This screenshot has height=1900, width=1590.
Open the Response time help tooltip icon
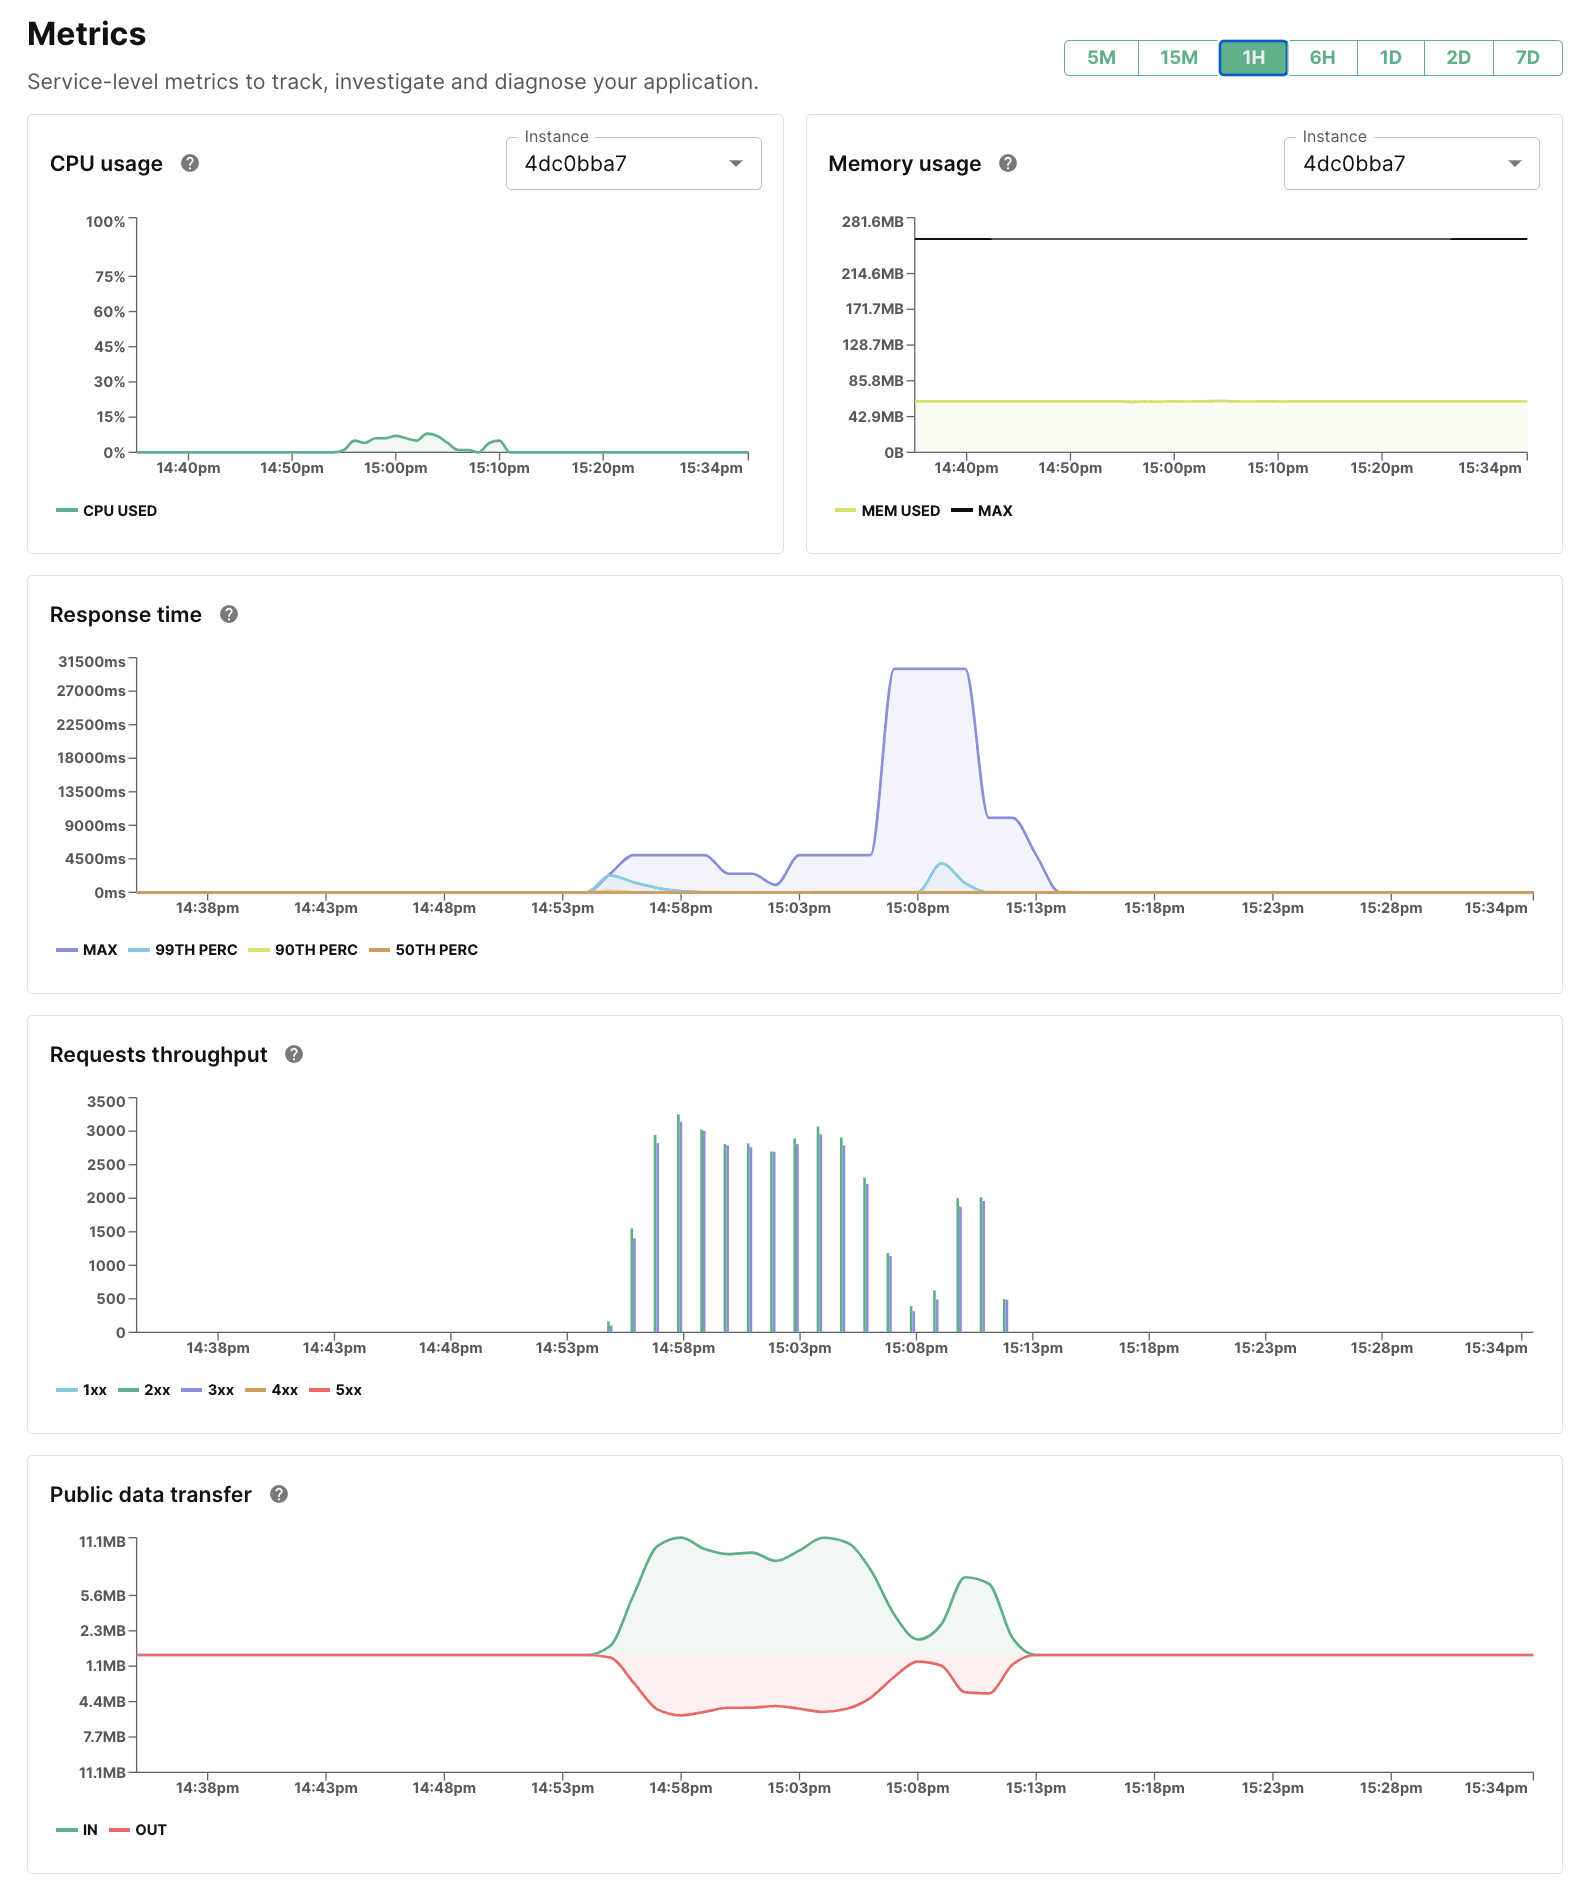coord(229,614)
